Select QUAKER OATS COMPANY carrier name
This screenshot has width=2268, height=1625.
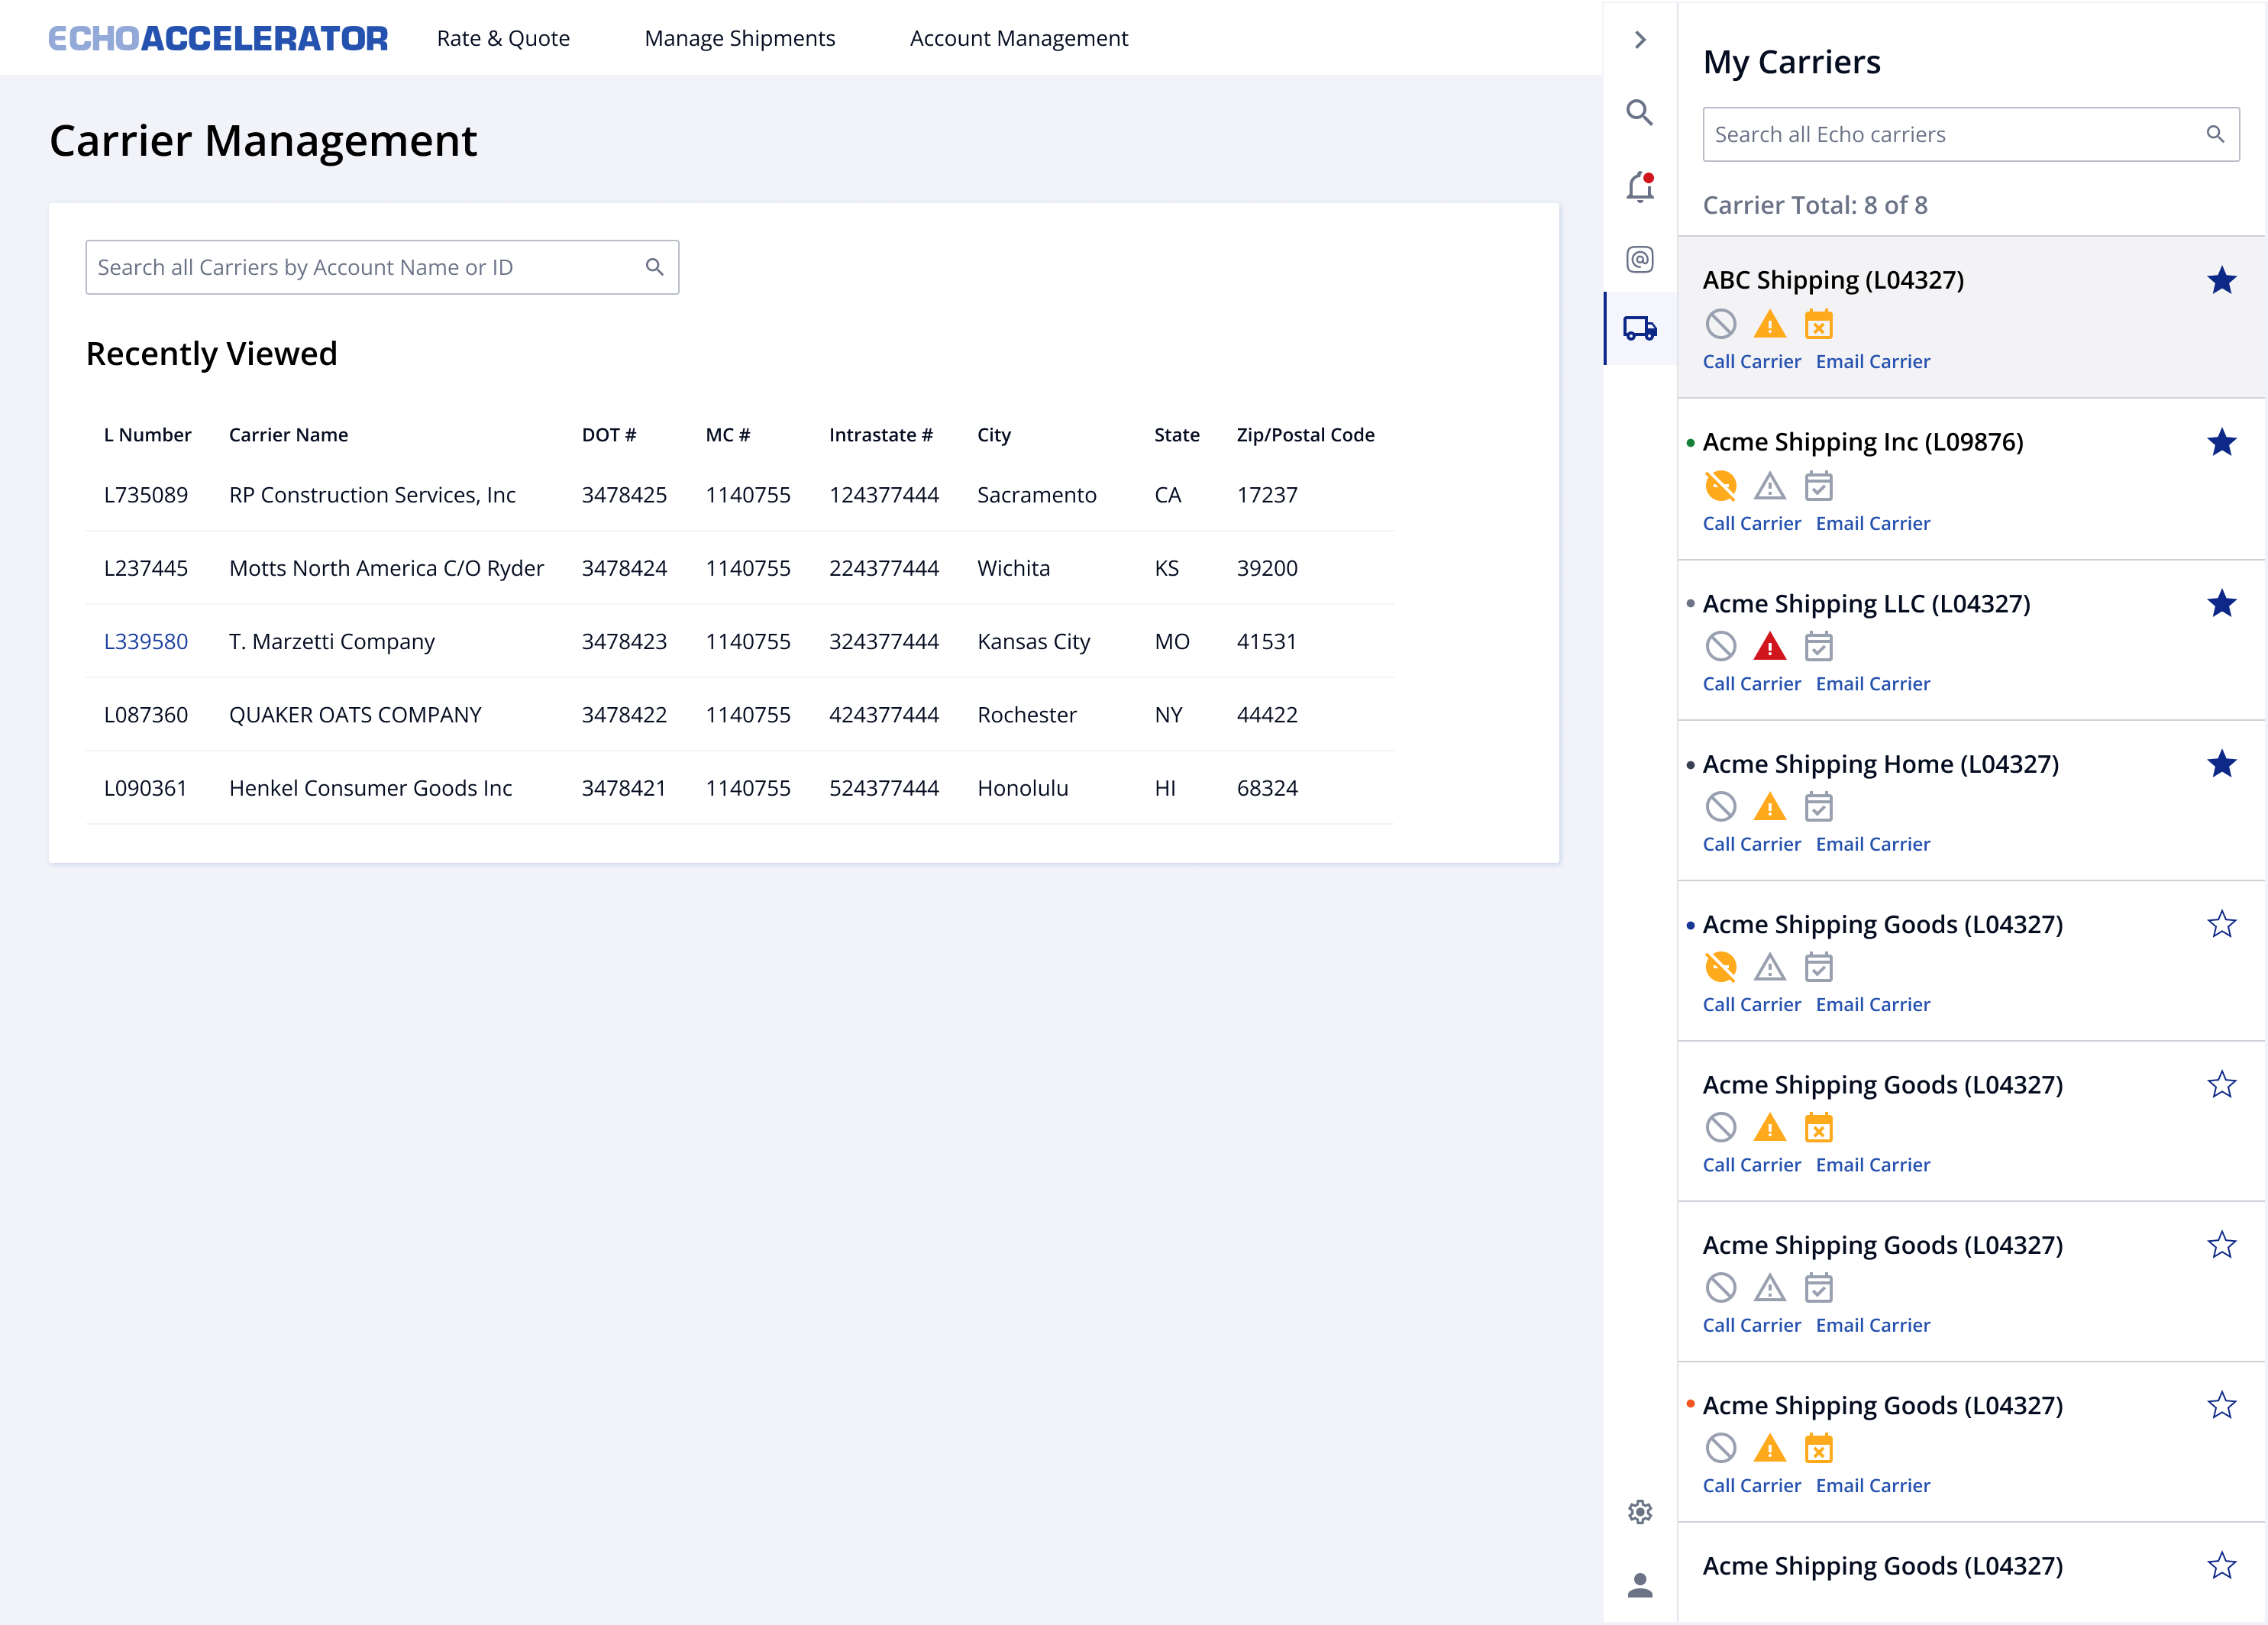pos(355,715)
